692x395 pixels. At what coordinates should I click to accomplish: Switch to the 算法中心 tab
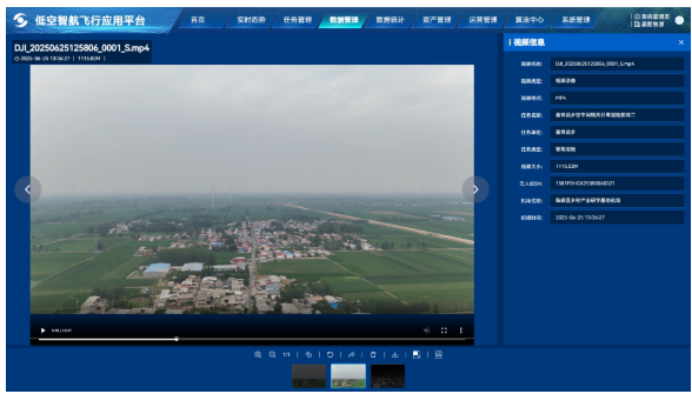point(529,20)
